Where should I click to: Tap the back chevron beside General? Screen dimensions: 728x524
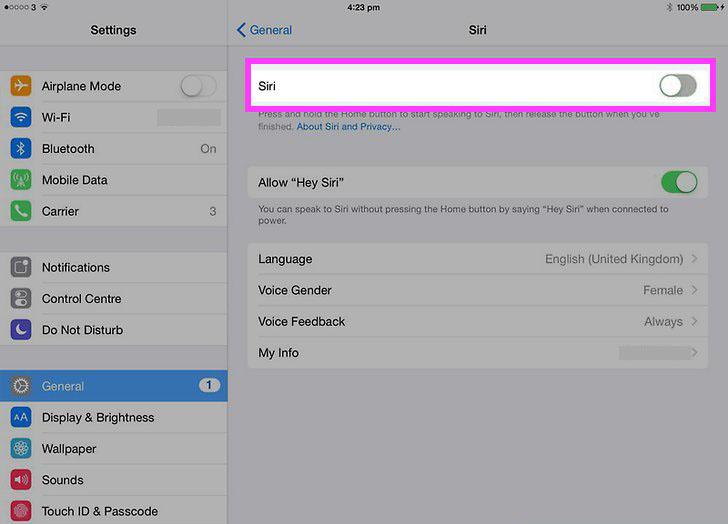[240, 30]
